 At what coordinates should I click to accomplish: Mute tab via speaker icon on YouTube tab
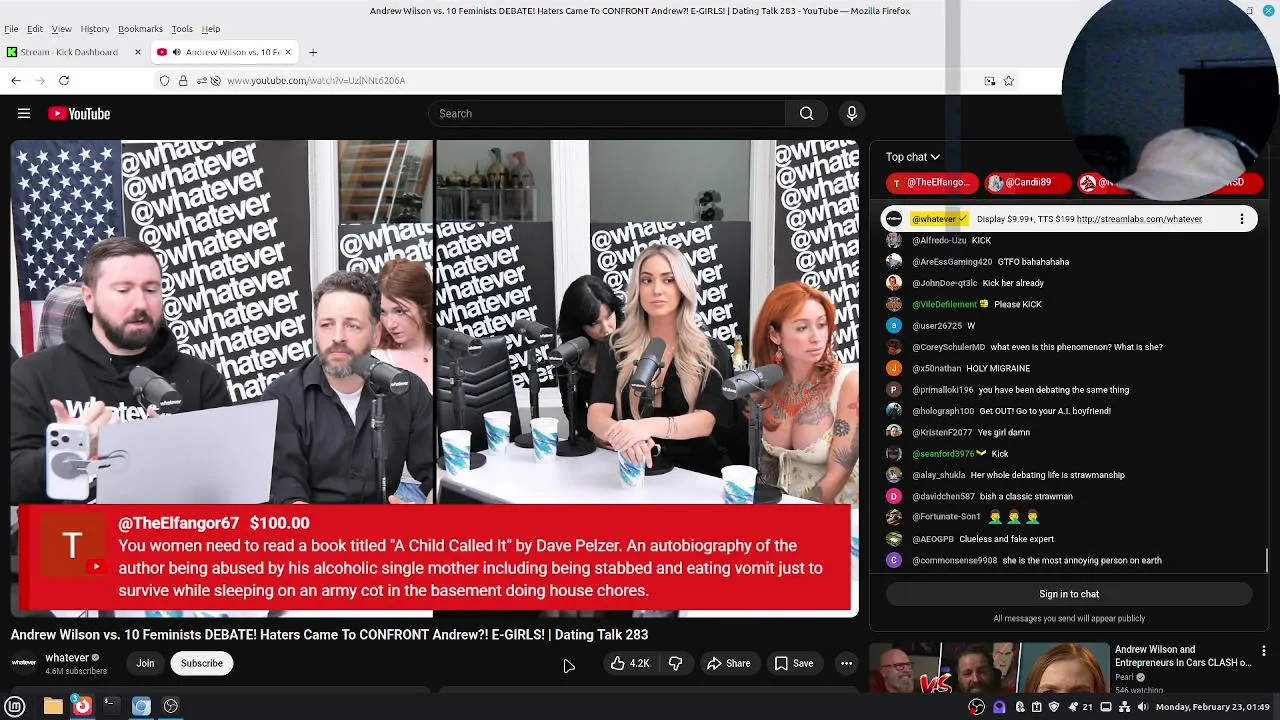176,52
